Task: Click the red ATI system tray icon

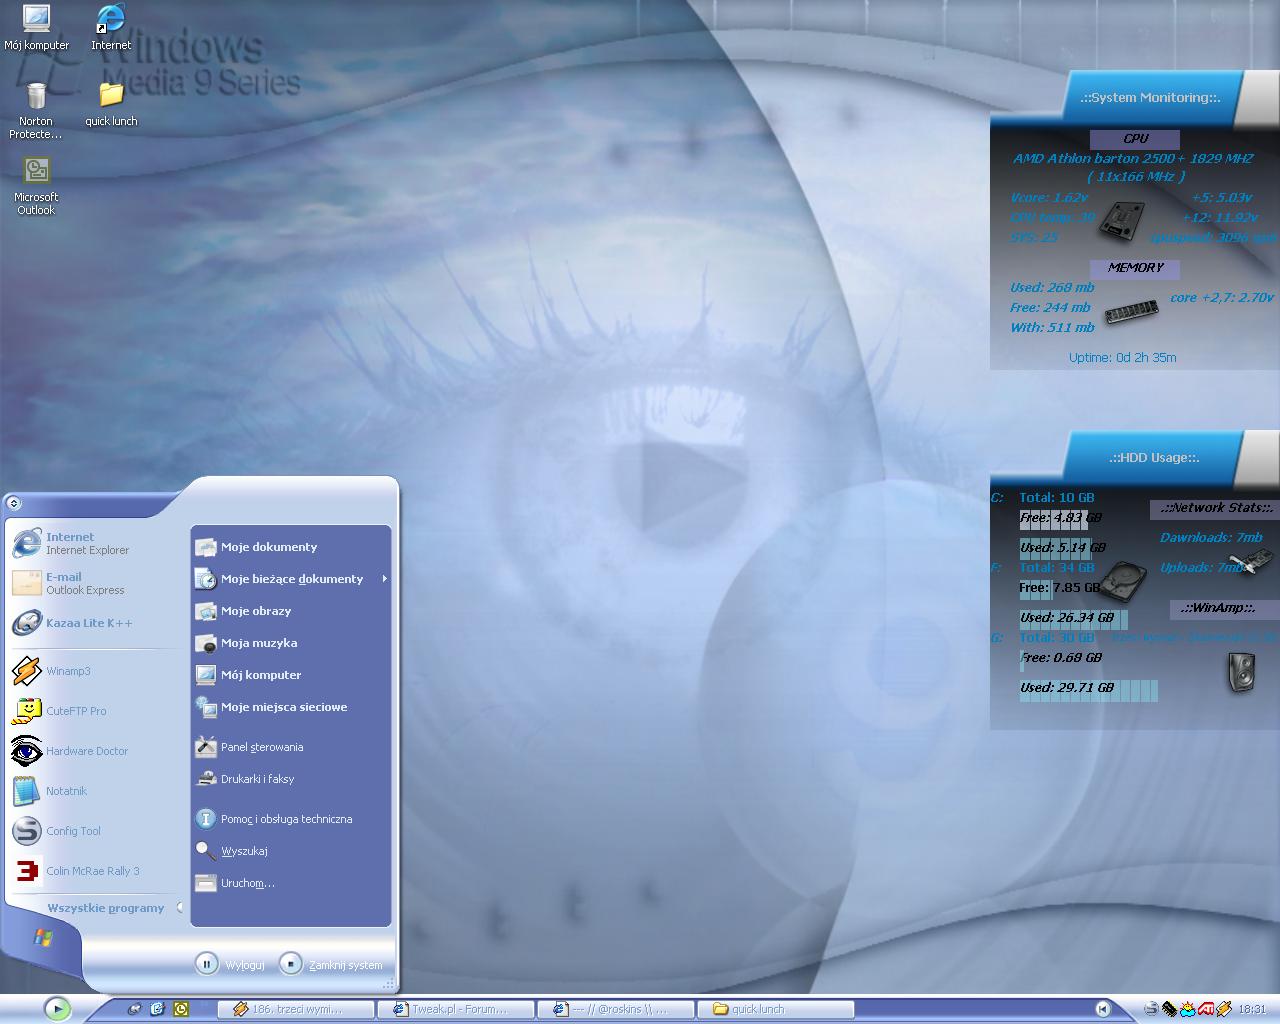Action: [x=1206, y=1009]
